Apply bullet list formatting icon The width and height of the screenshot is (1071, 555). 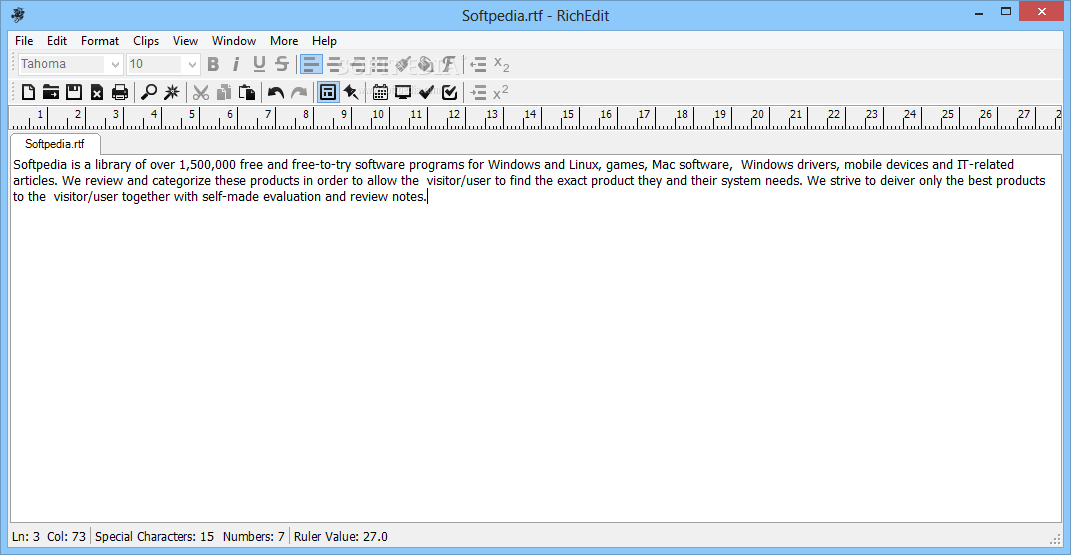(380, 64)
